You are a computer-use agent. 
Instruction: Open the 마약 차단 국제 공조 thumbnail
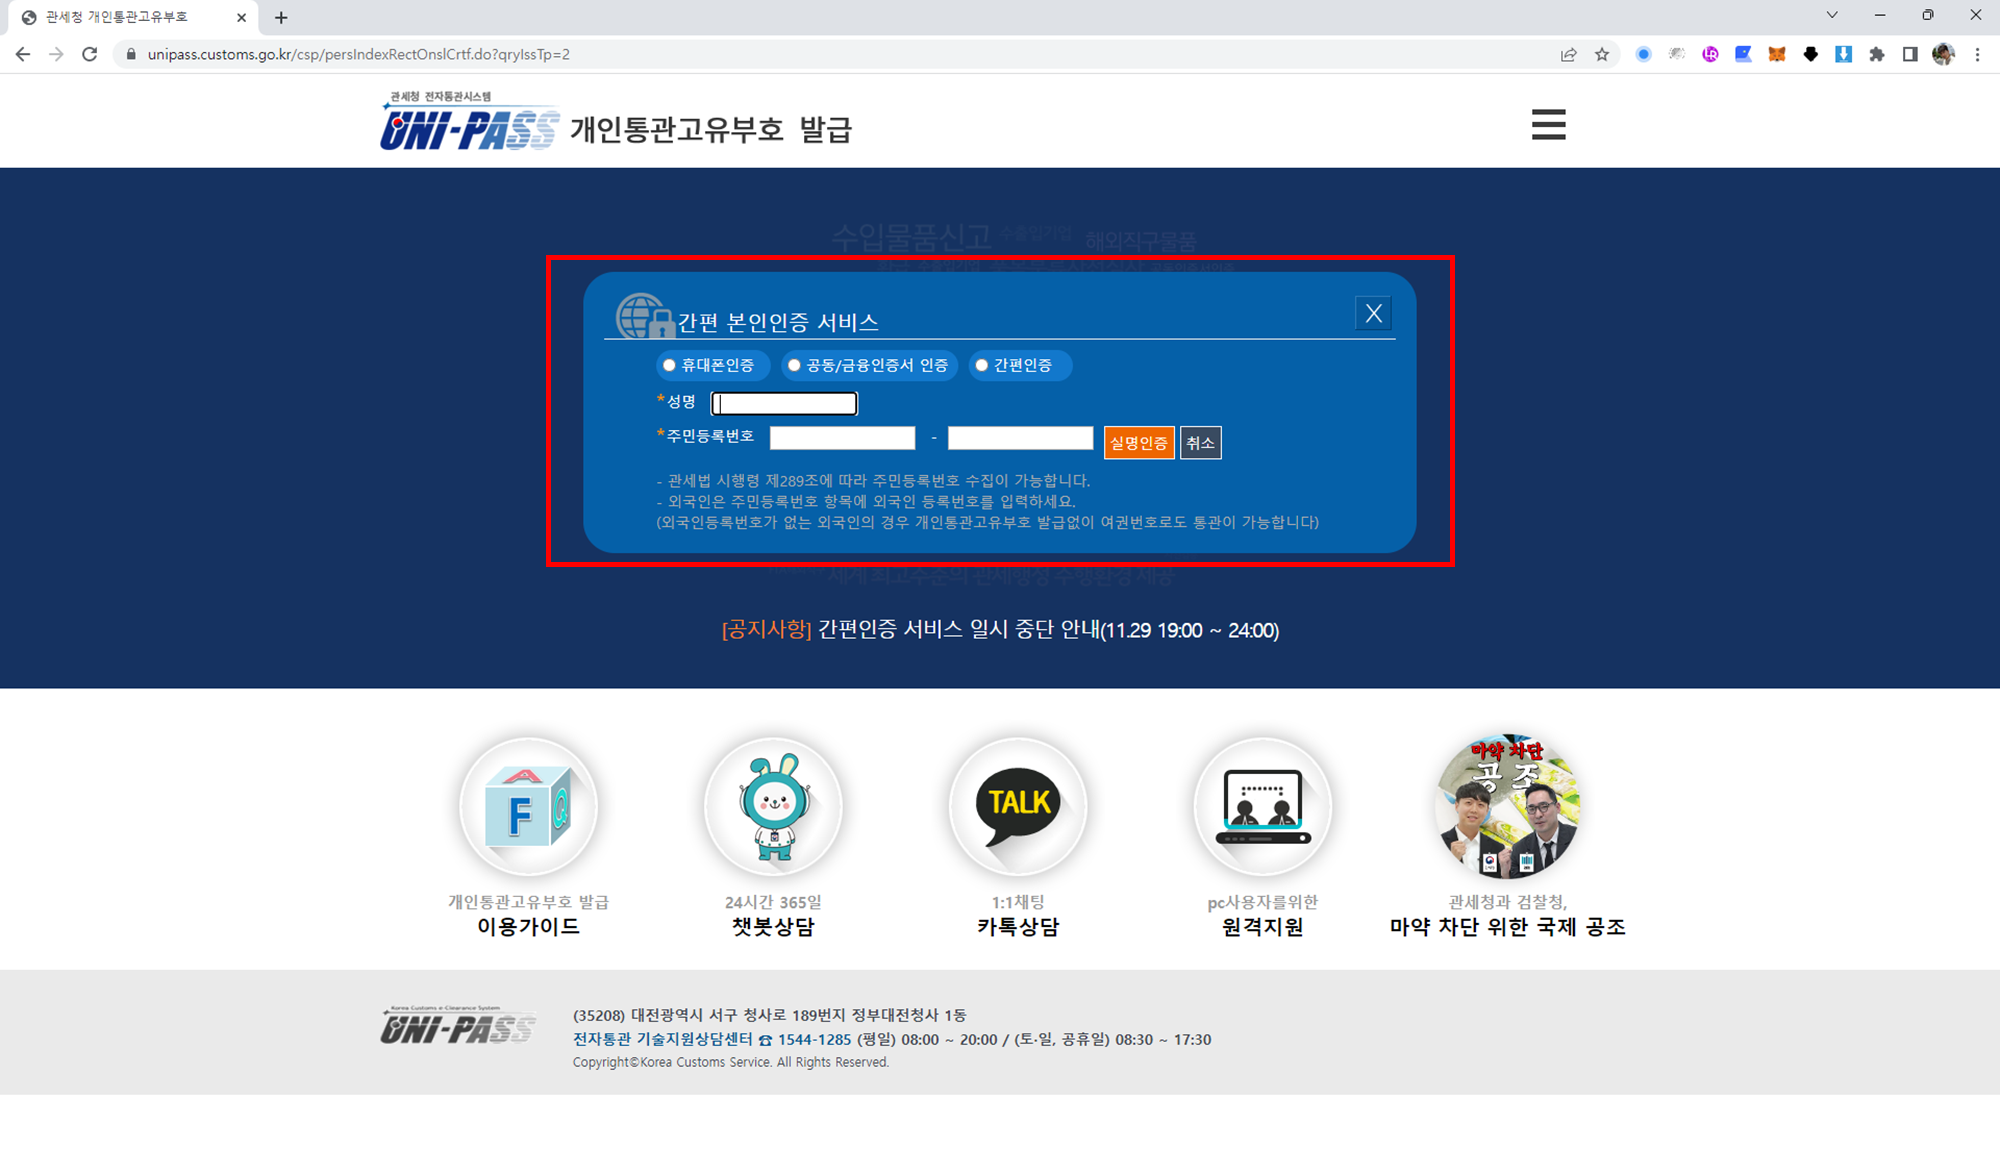pos(1507,807)
